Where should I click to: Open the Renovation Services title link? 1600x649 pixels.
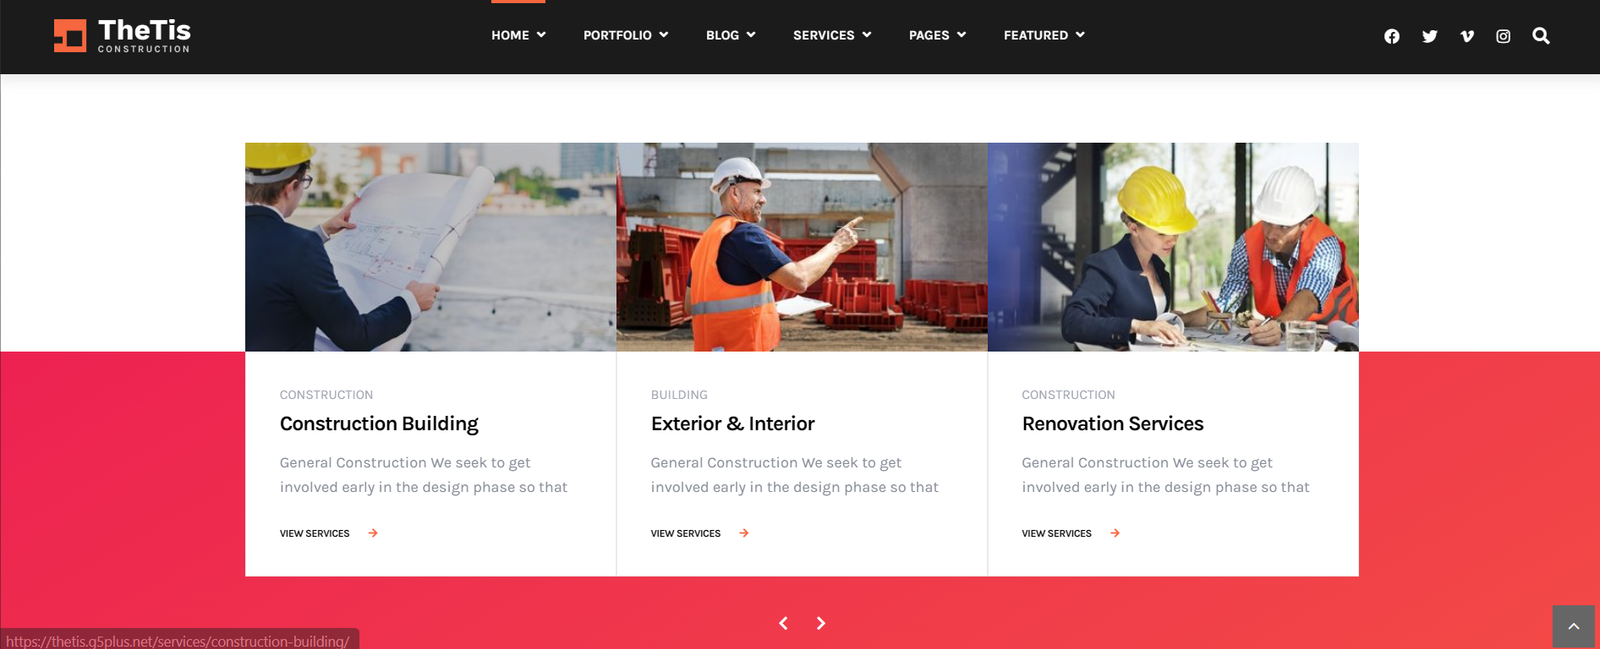(x=1113, y=424)
